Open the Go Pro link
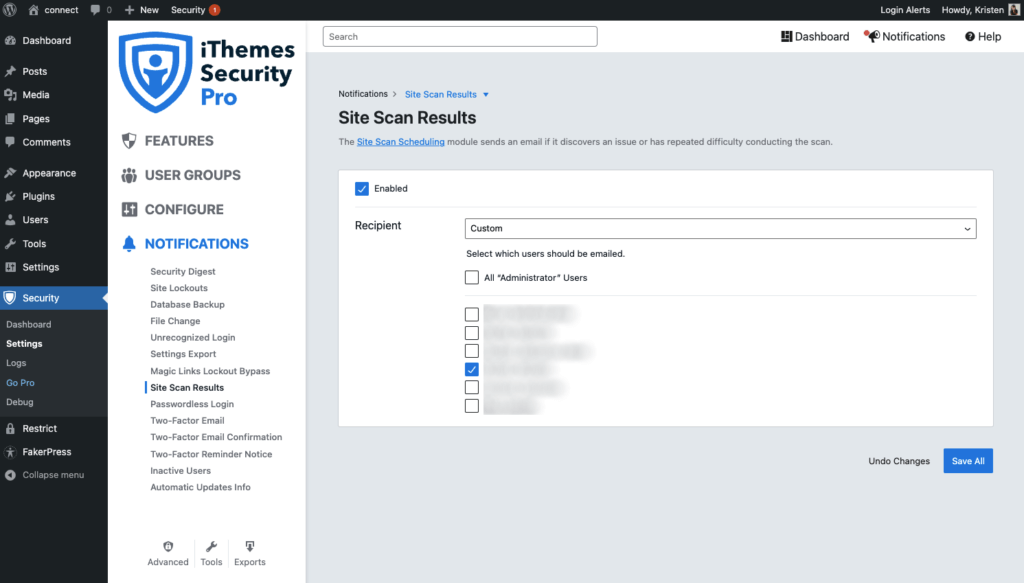The width and height of the screenshot is (1024, 583). 20,383
